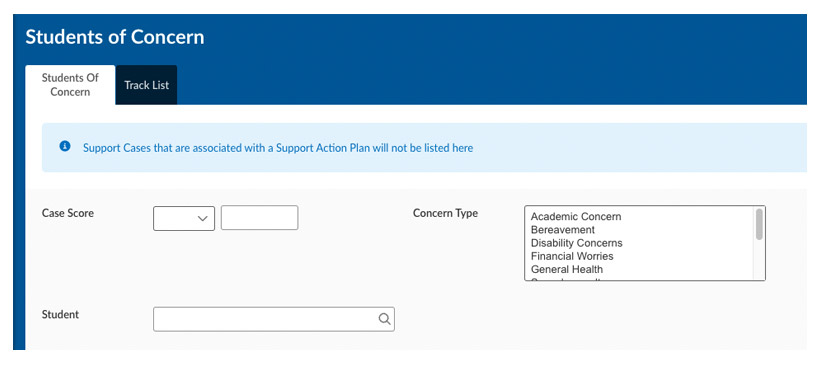Click the scrollbar track below the thumb
The width and height of the screenshot is (820, 365).
tap(759, 259)
